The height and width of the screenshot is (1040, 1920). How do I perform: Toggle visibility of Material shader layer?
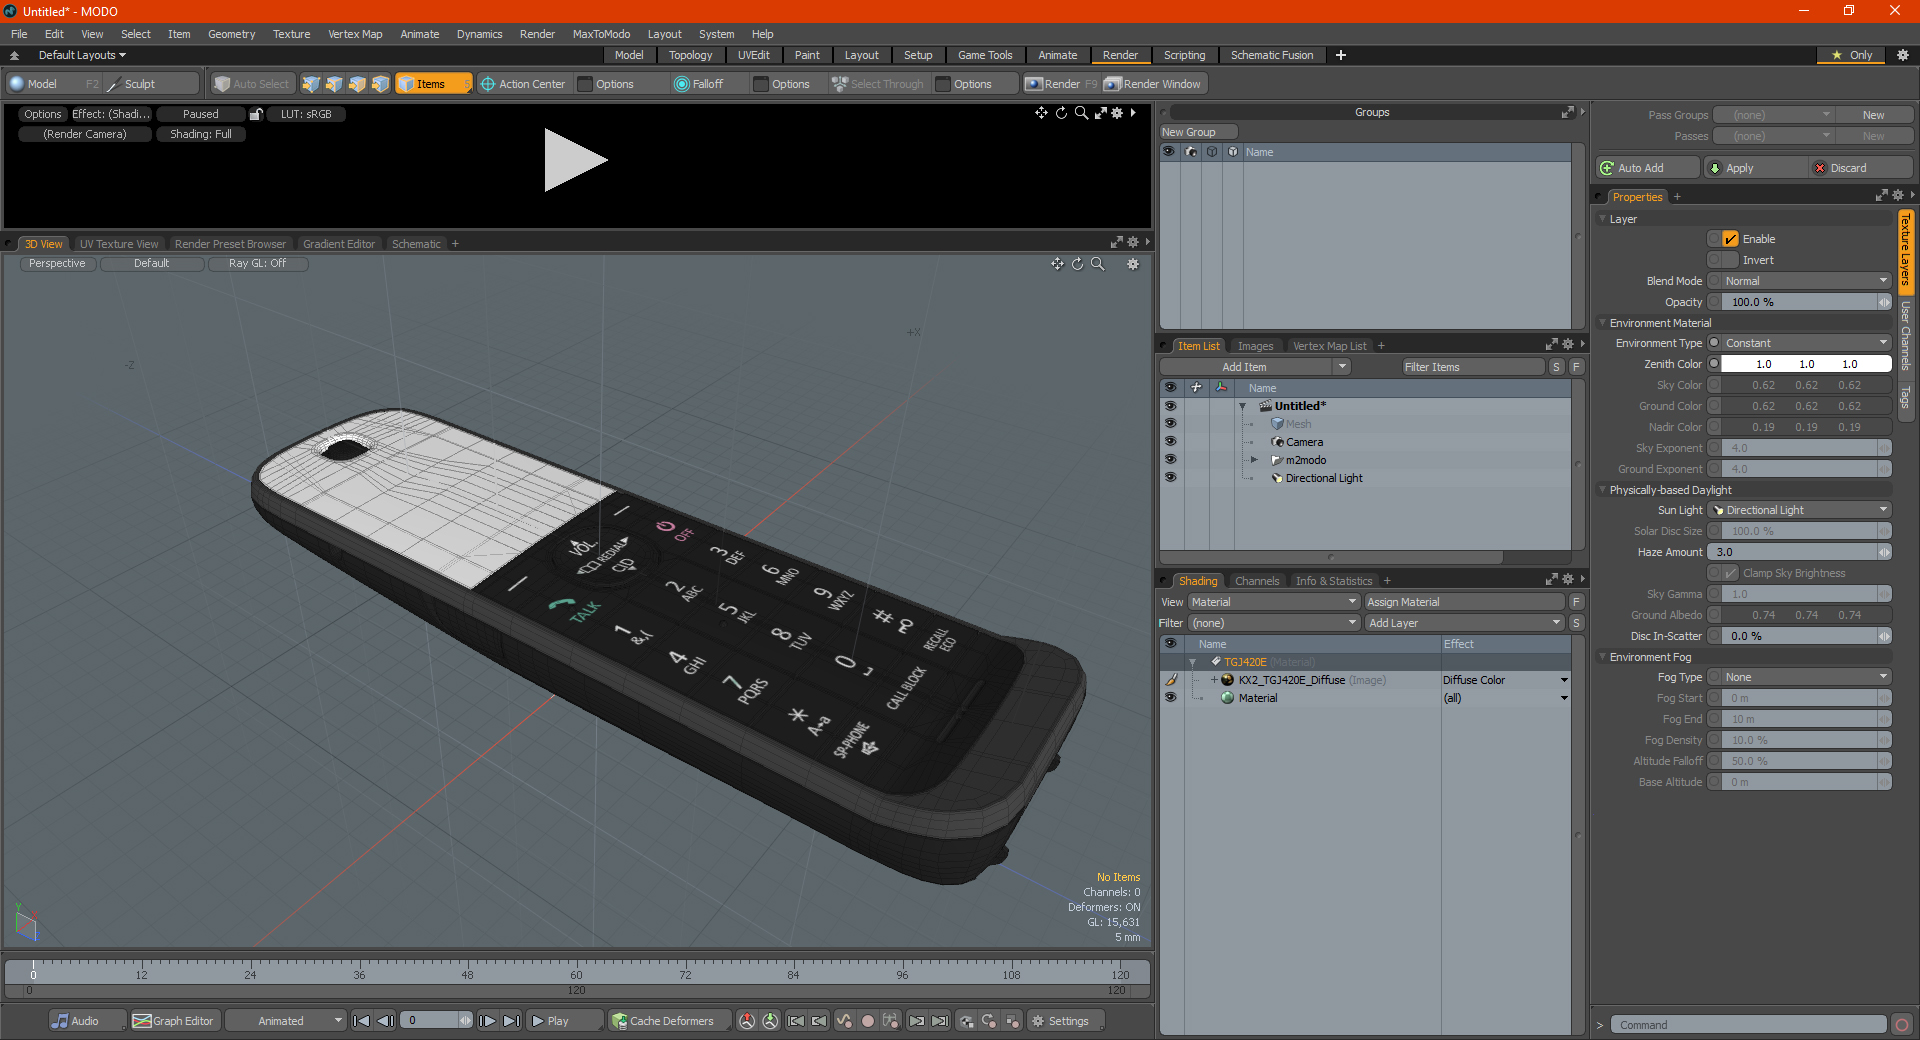coord(1170,697)
